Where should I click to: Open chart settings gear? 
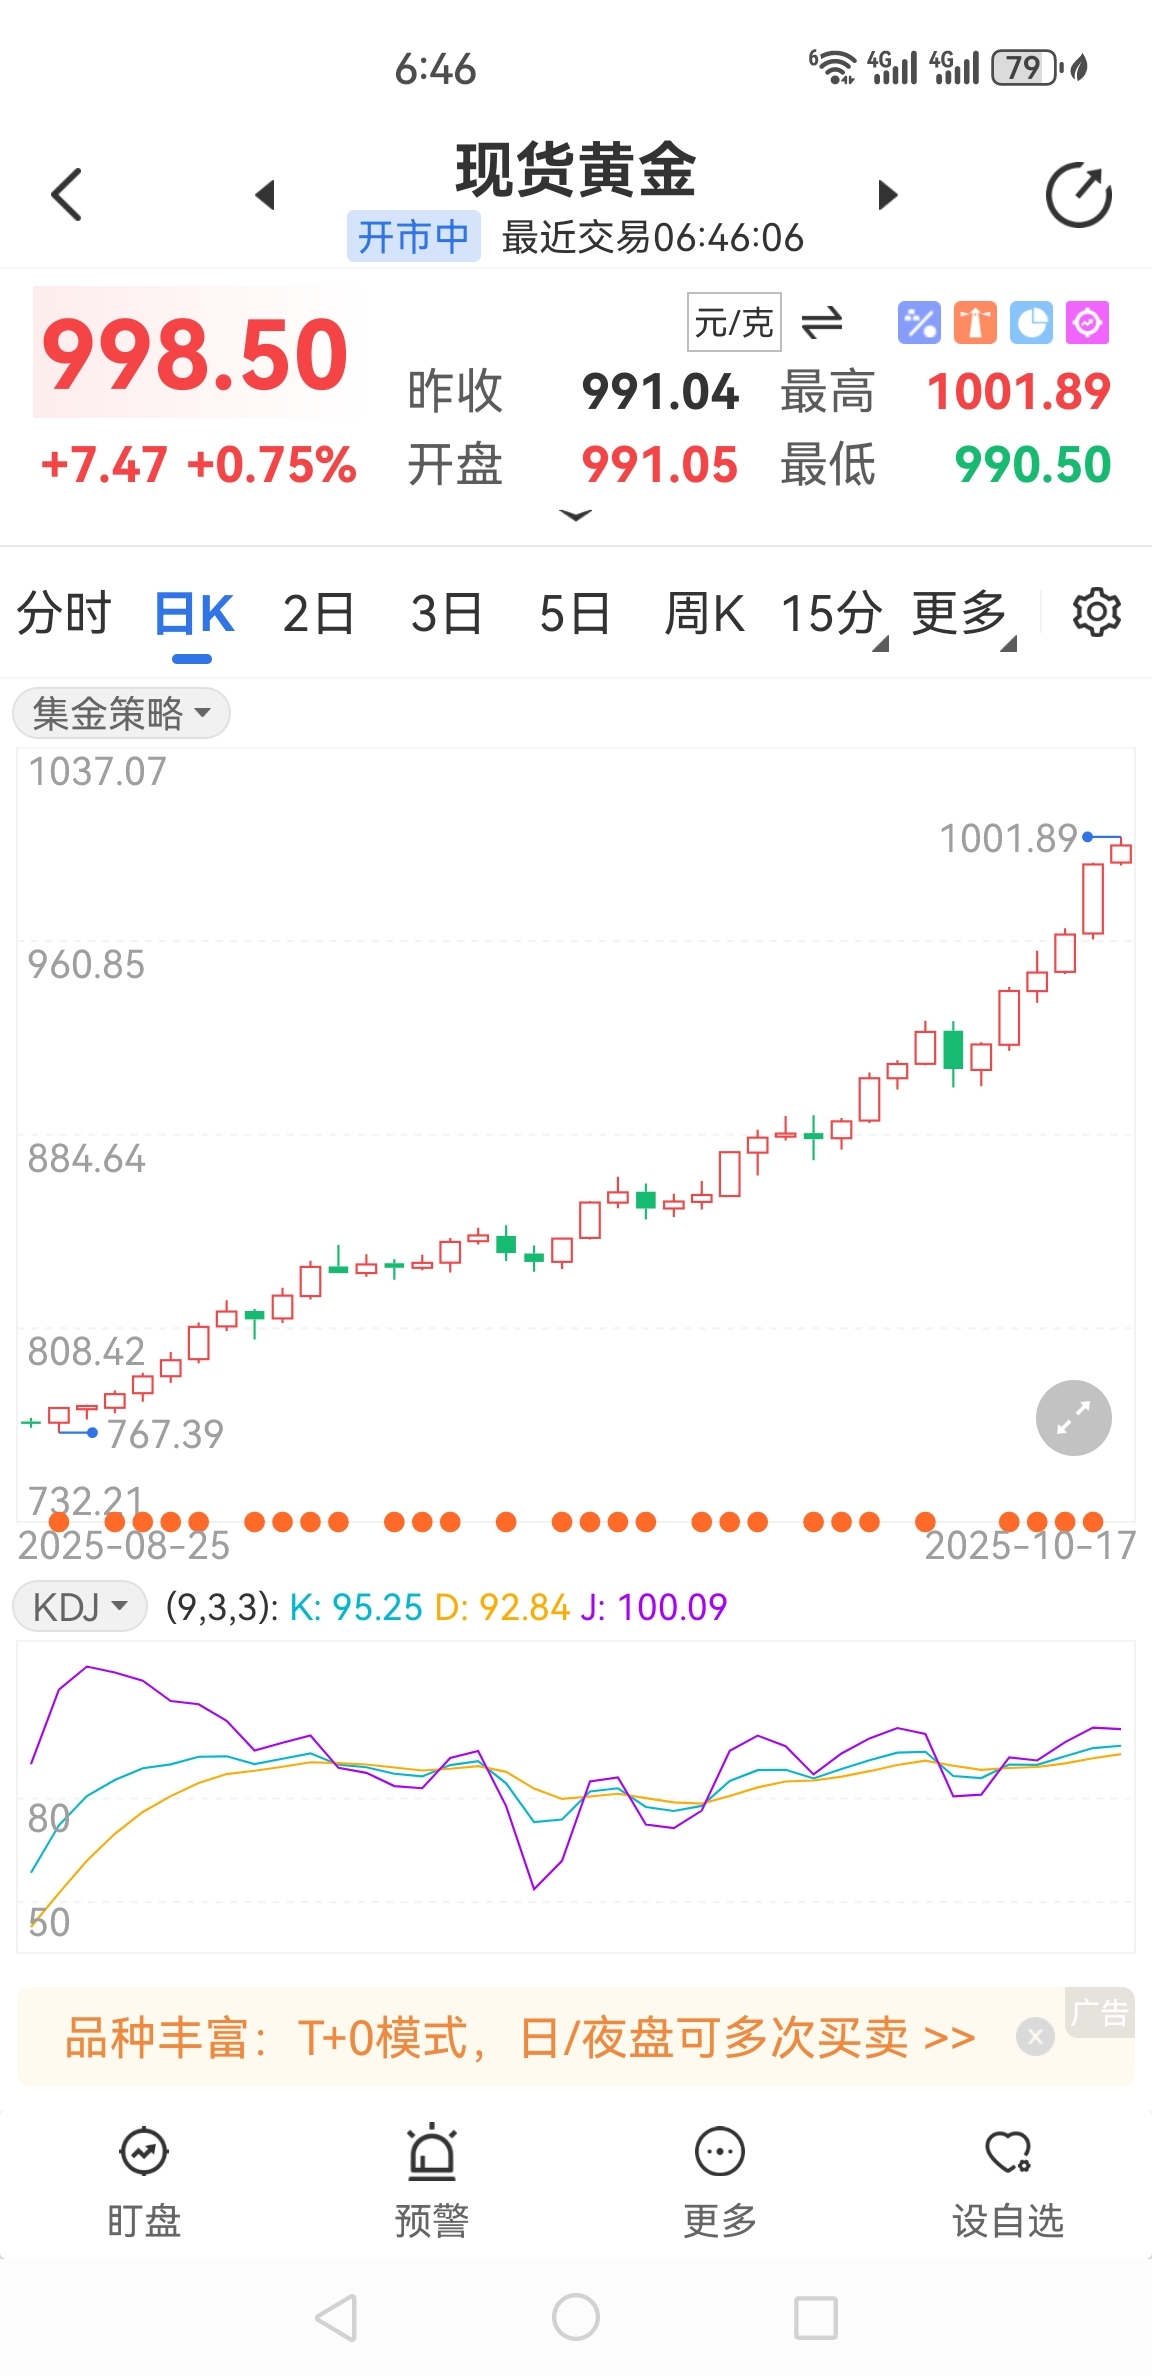[1096, 612]
